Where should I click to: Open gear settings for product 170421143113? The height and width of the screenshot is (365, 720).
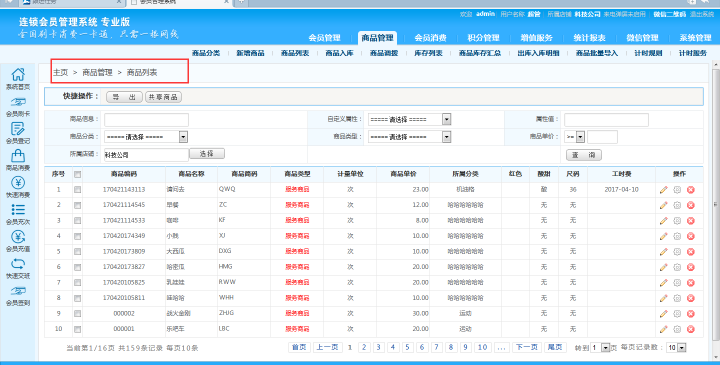pyautogui.click(x=677, y=190)
